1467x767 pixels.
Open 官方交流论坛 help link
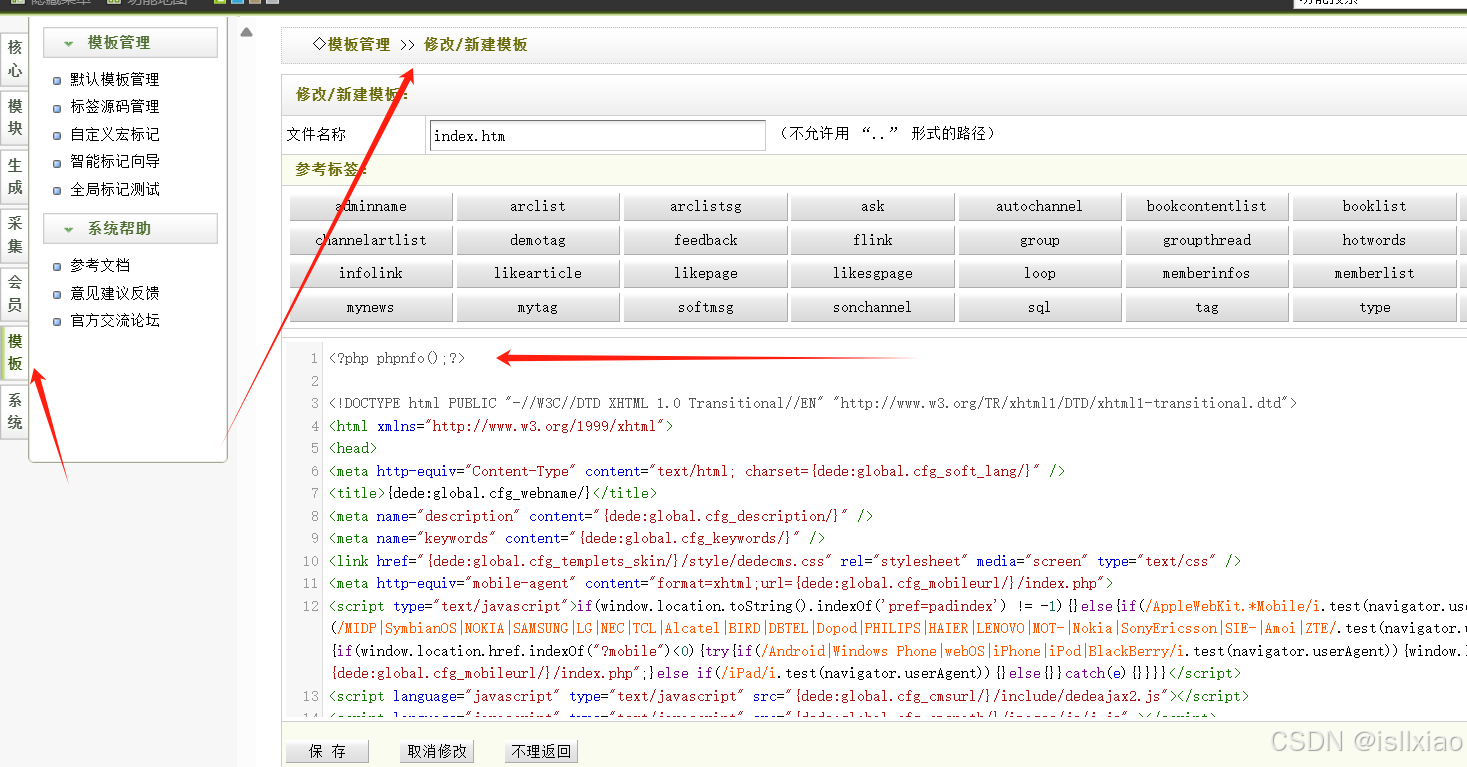tap(114, 320)
